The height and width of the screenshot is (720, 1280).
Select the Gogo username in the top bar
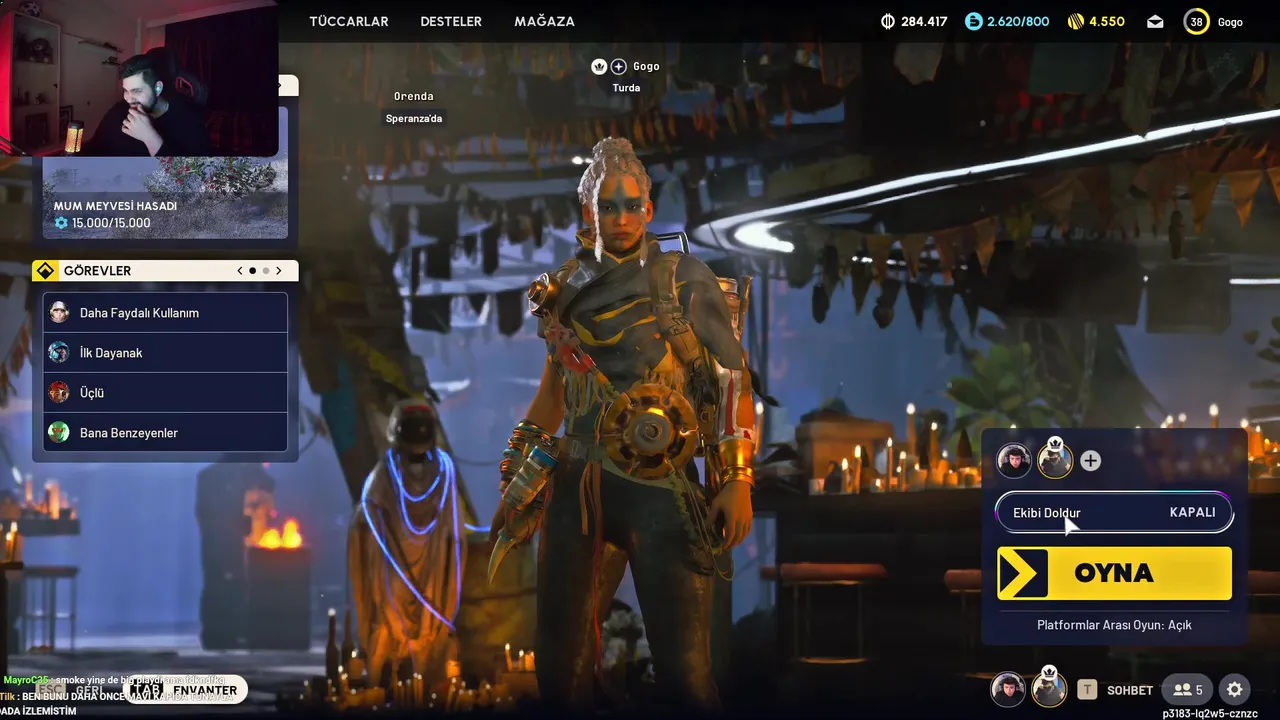[1230, 22]
